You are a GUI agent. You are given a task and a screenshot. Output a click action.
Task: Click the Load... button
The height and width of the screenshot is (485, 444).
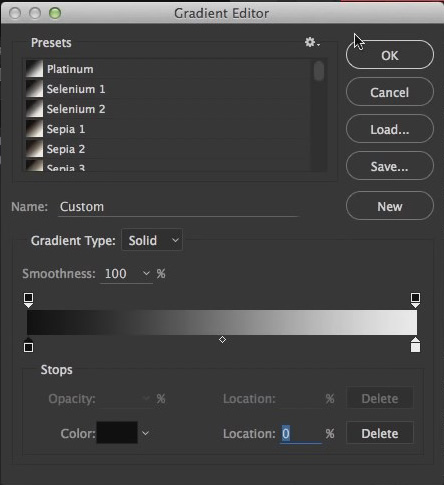[x=390, y=129]
